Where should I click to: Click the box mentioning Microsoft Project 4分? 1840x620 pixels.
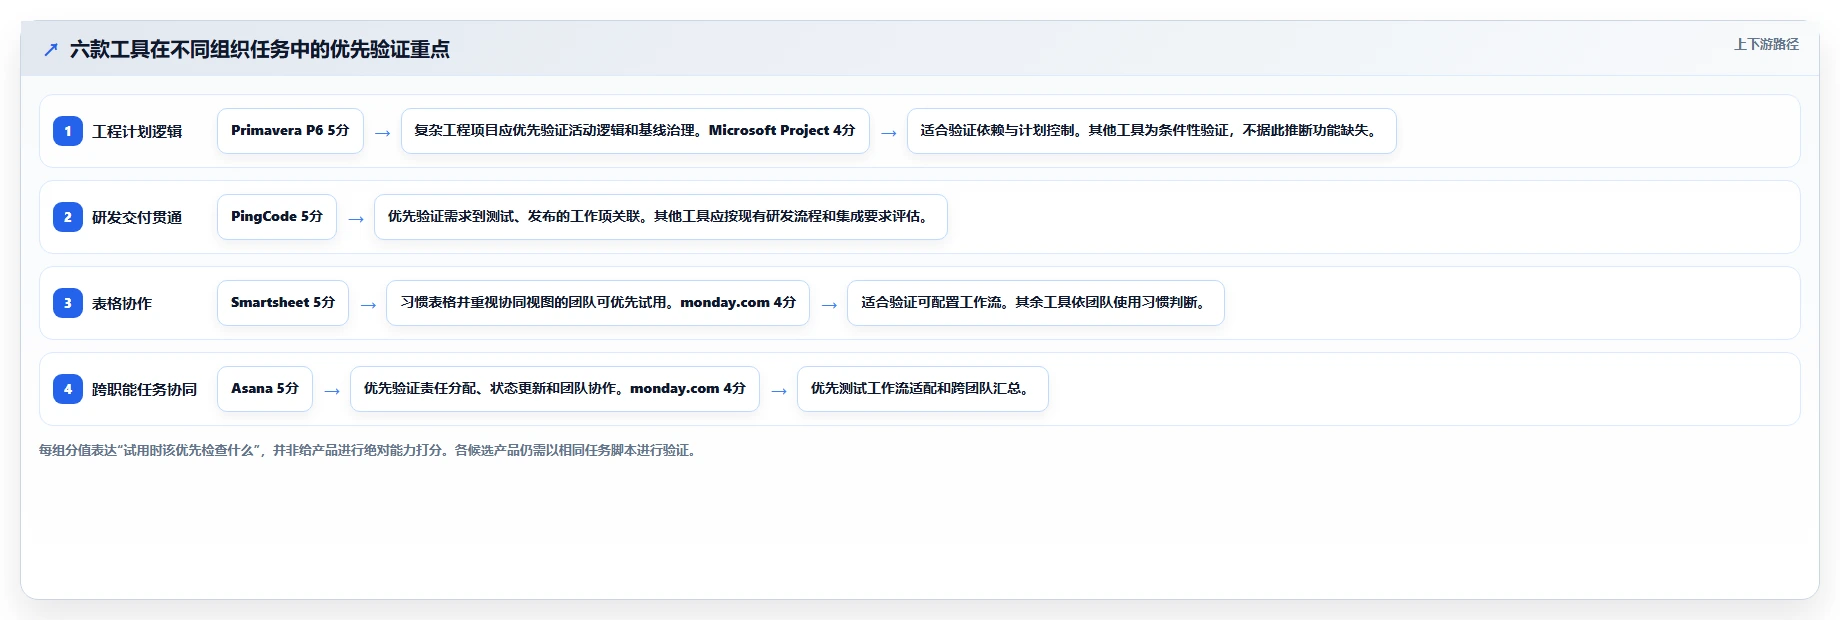[635, 131]
